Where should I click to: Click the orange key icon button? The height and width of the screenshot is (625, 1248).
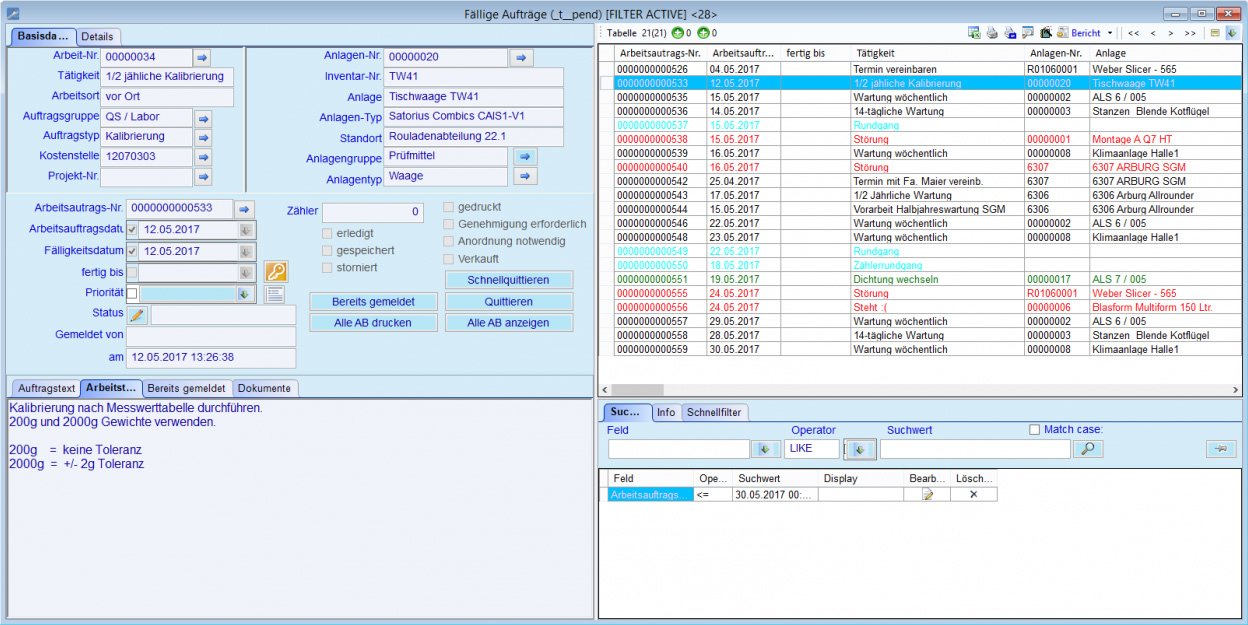(275, 272)
